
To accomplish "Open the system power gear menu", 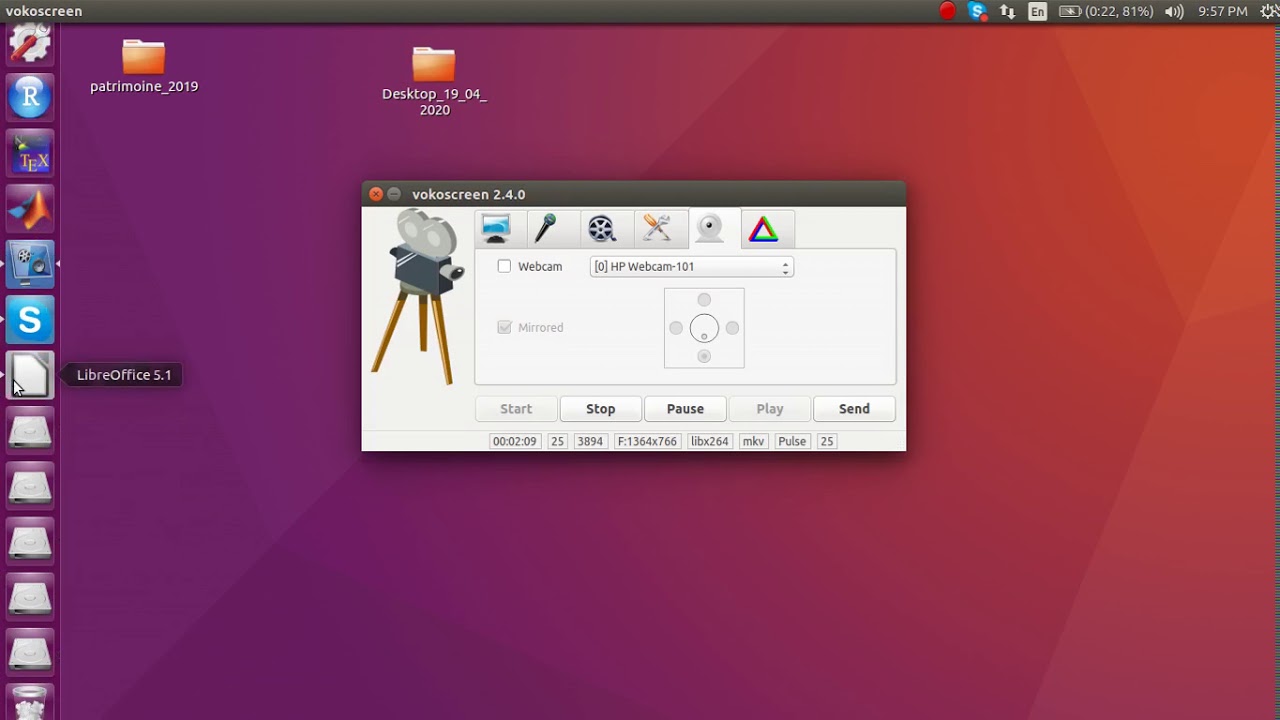I will coord(1268,11).
